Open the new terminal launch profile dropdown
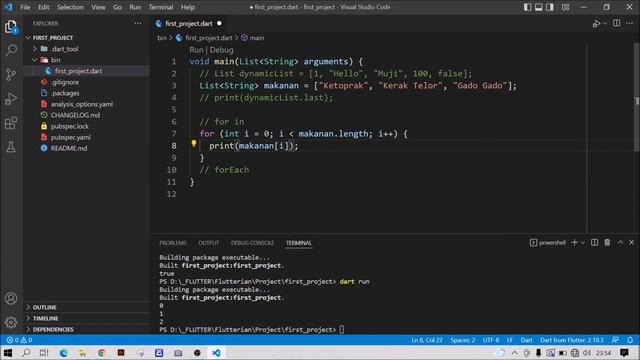This screenshot has width=640, height=360. [x=582, y=242]
